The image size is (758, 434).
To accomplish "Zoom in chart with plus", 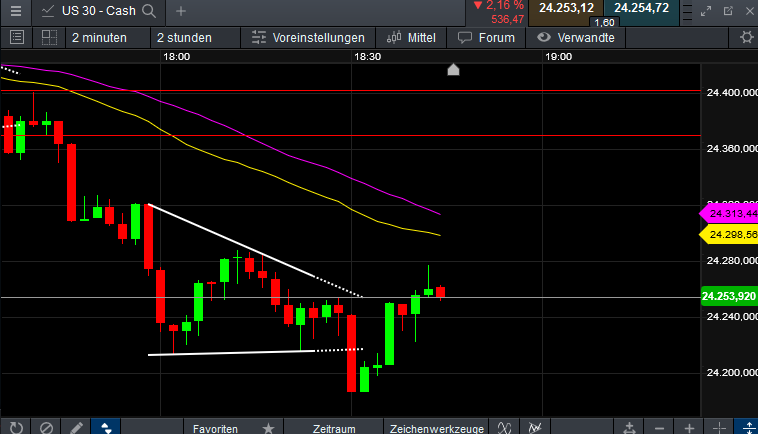I will [689, 428].
